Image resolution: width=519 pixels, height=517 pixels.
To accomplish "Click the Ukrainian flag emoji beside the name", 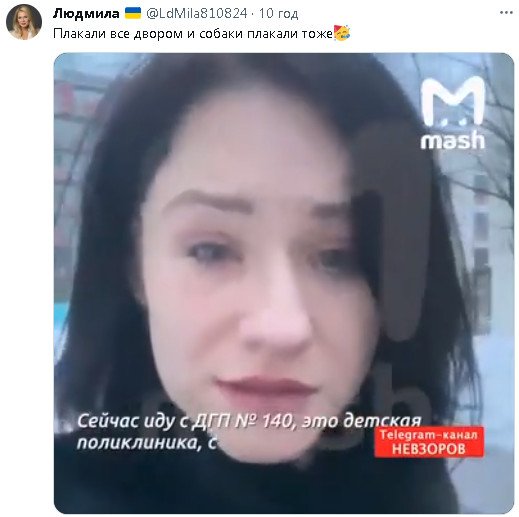I will click(x=133, y=13).
